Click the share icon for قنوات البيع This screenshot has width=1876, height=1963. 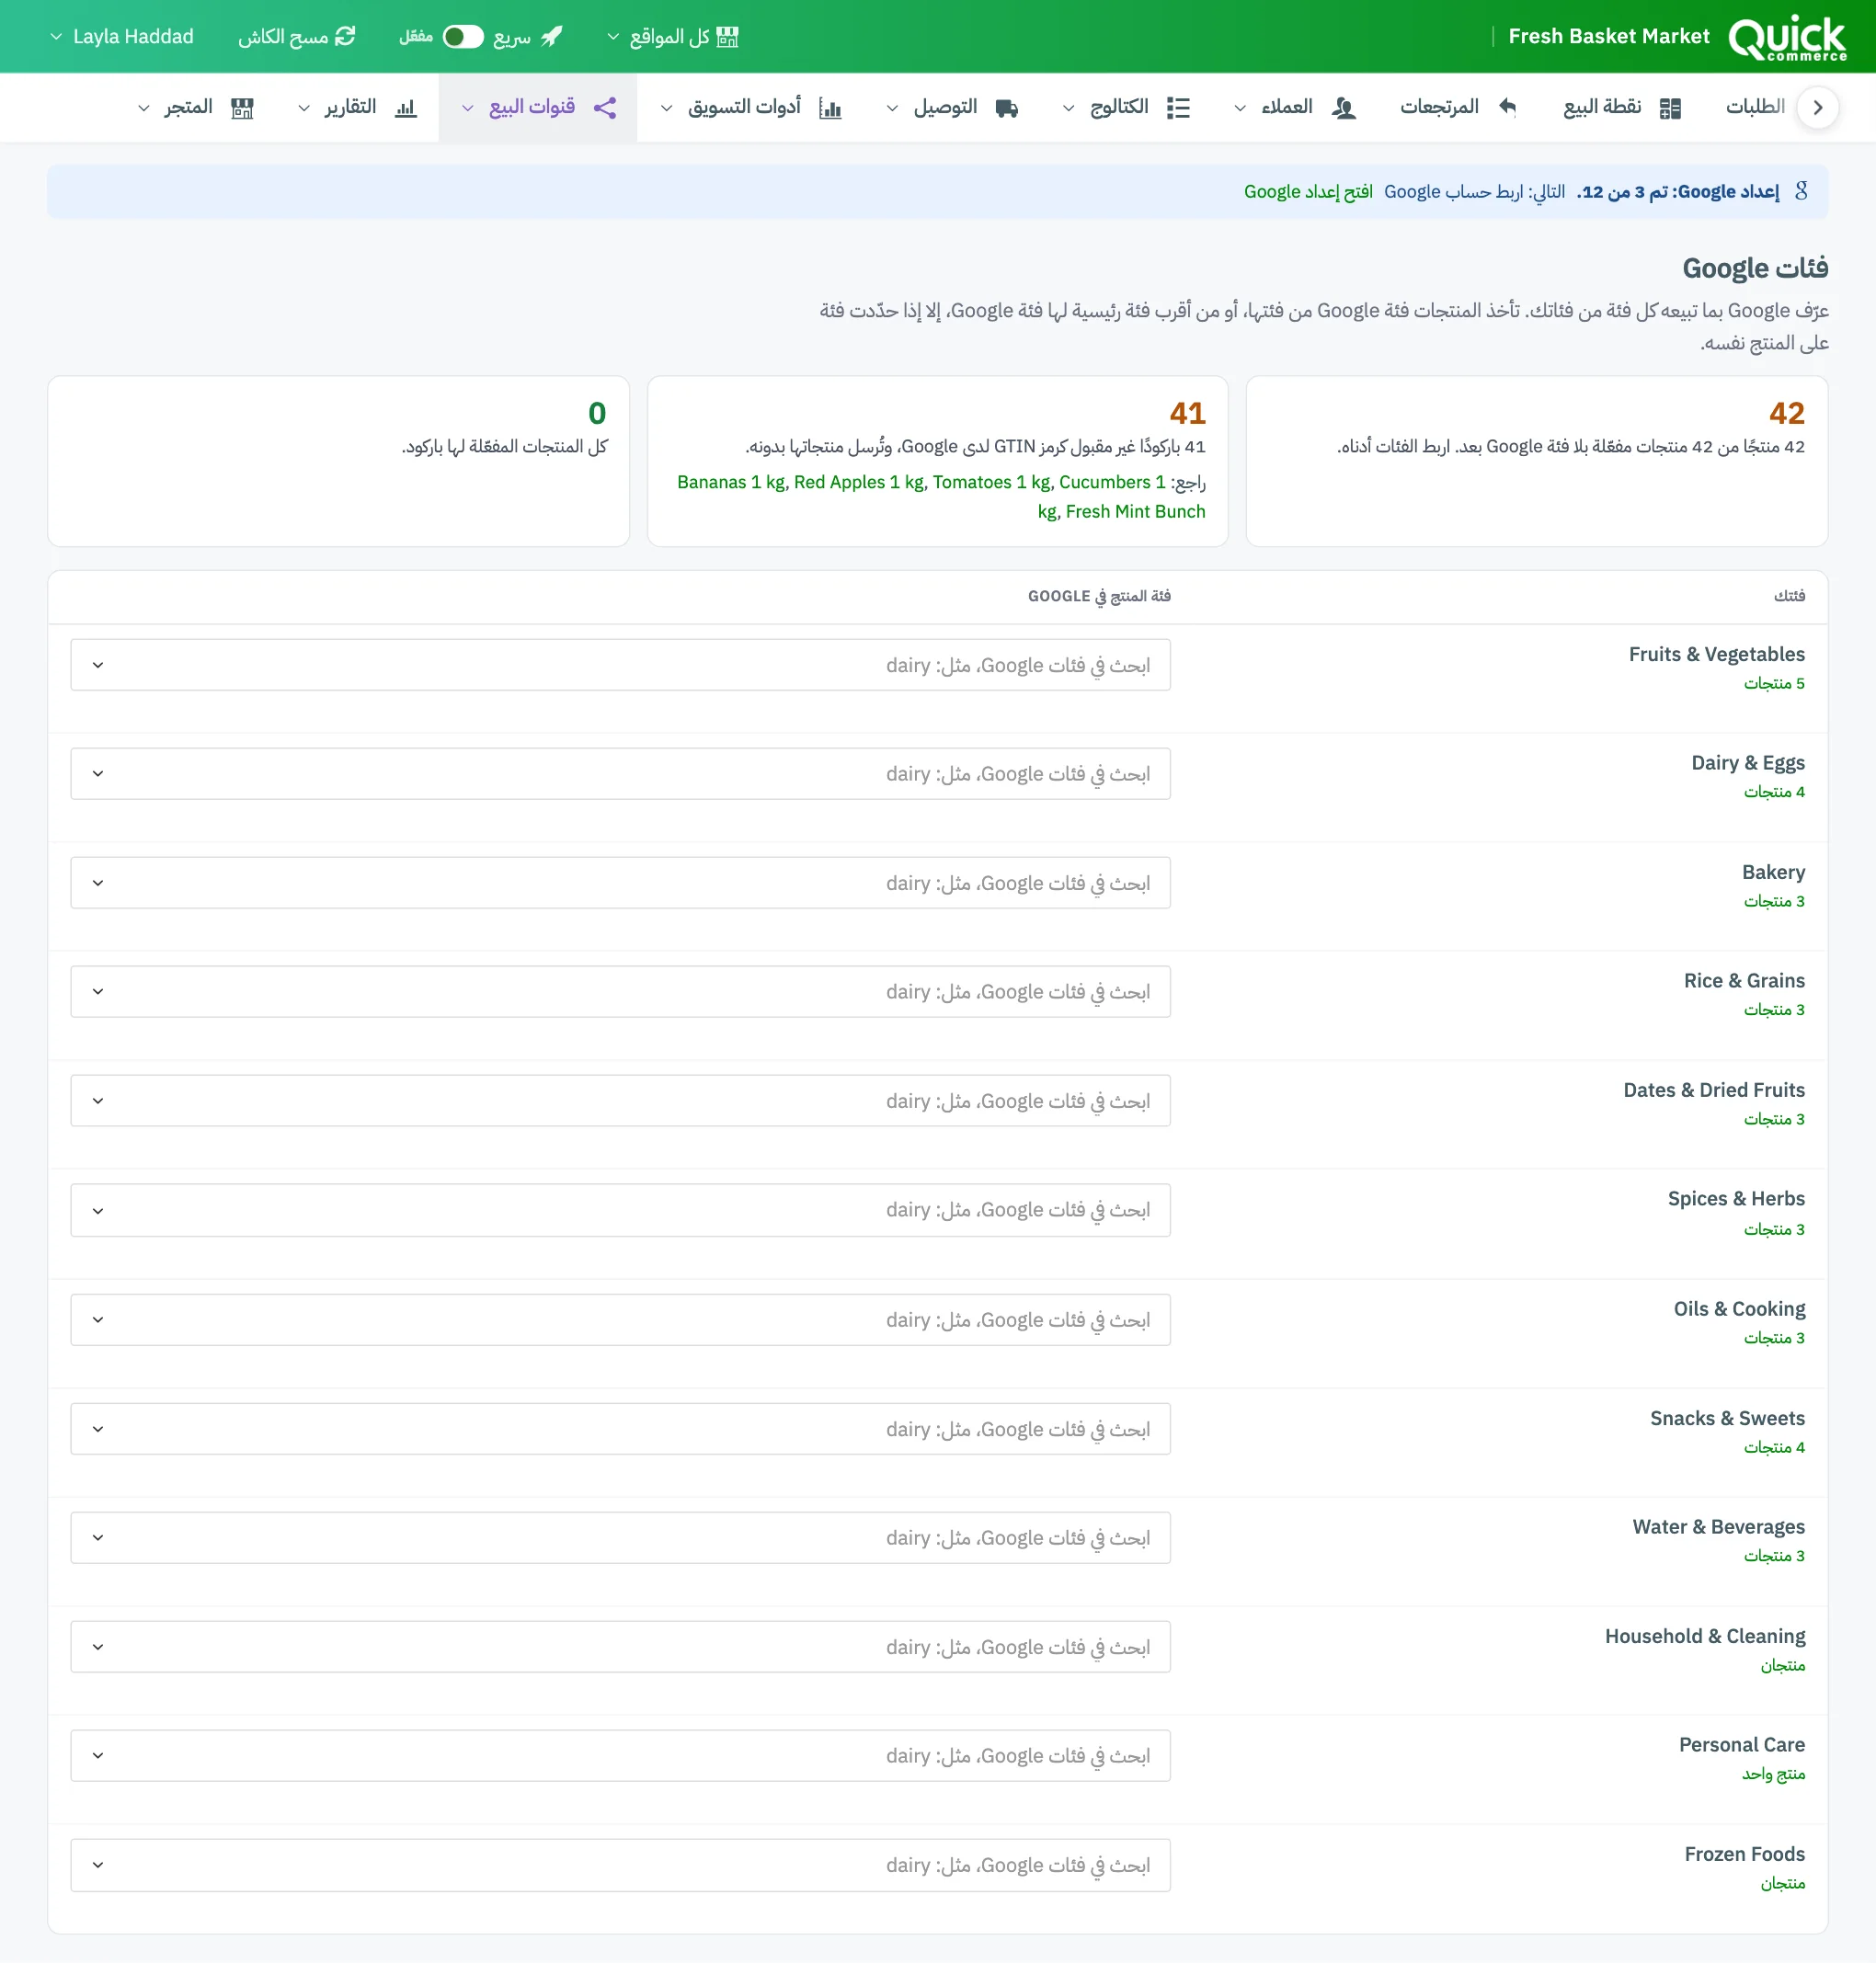605,108
